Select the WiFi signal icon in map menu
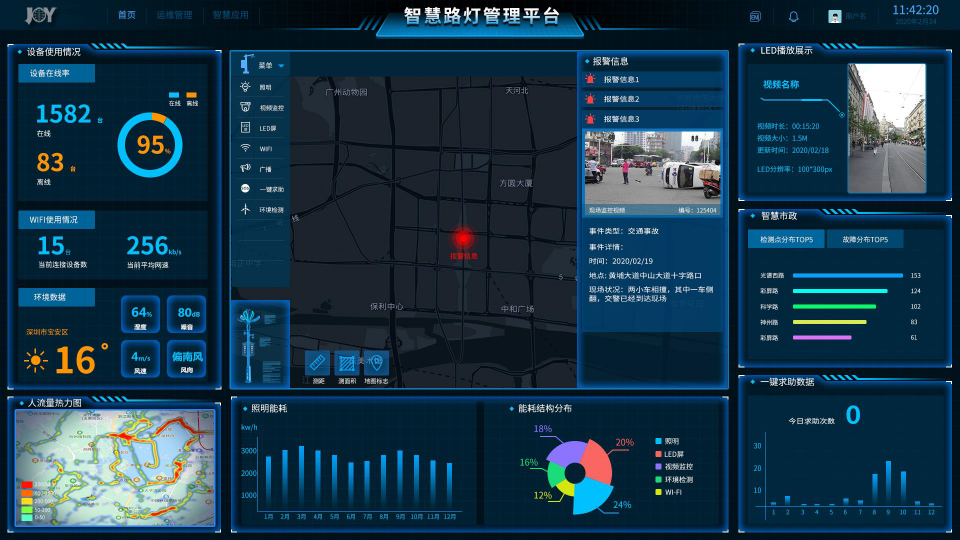960x540 pixels. point(245,148)
